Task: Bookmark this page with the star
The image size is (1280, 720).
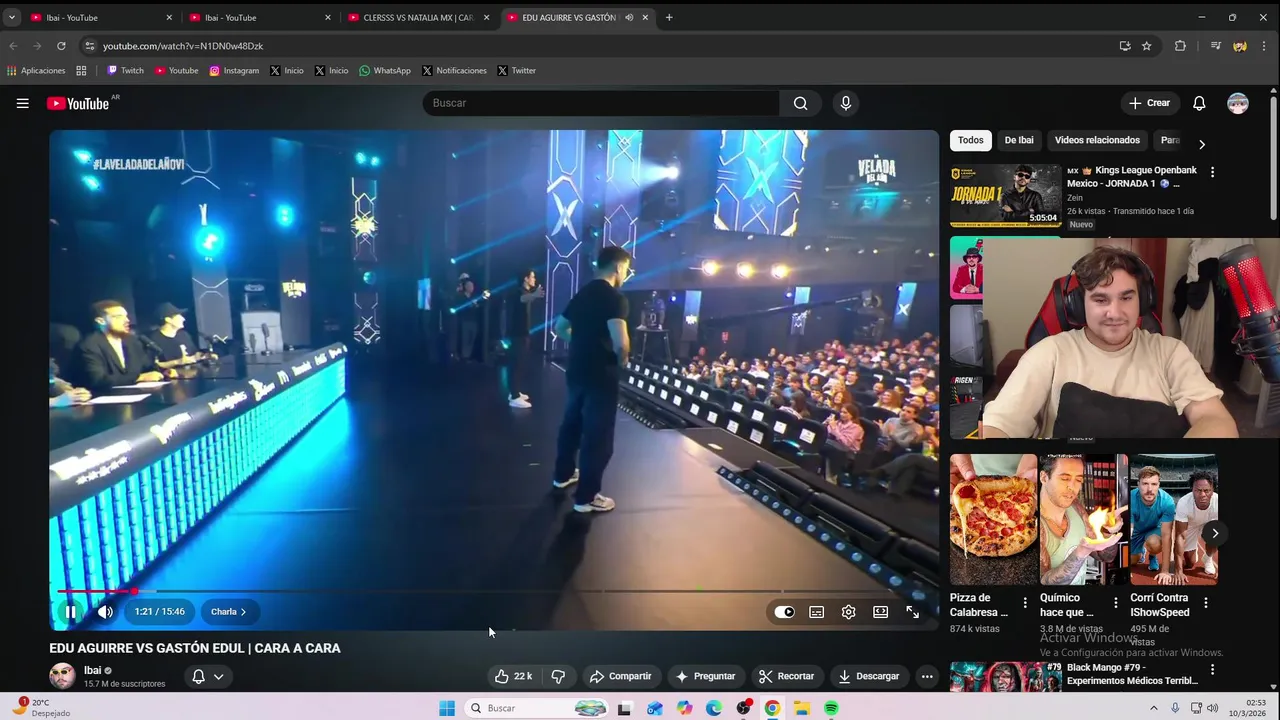Action: (1147, 46)
